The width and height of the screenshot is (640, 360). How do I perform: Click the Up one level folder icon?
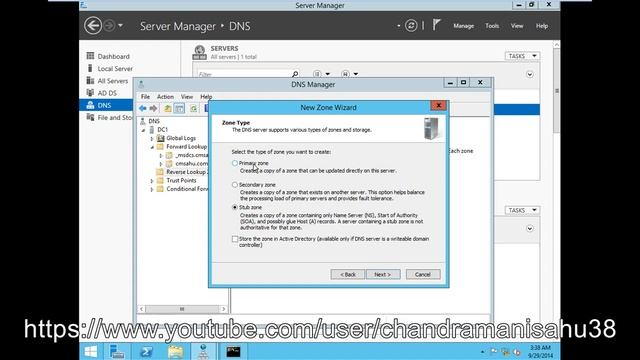point(167,108)
